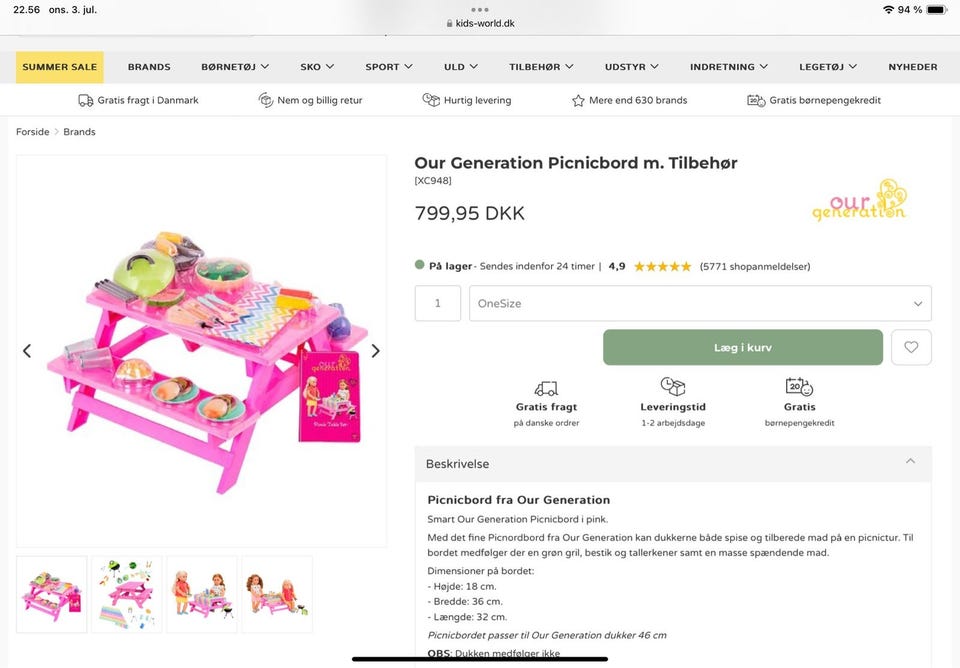Expand the Legetøj menu
This screenshot has height=668, width=960.
828,67
